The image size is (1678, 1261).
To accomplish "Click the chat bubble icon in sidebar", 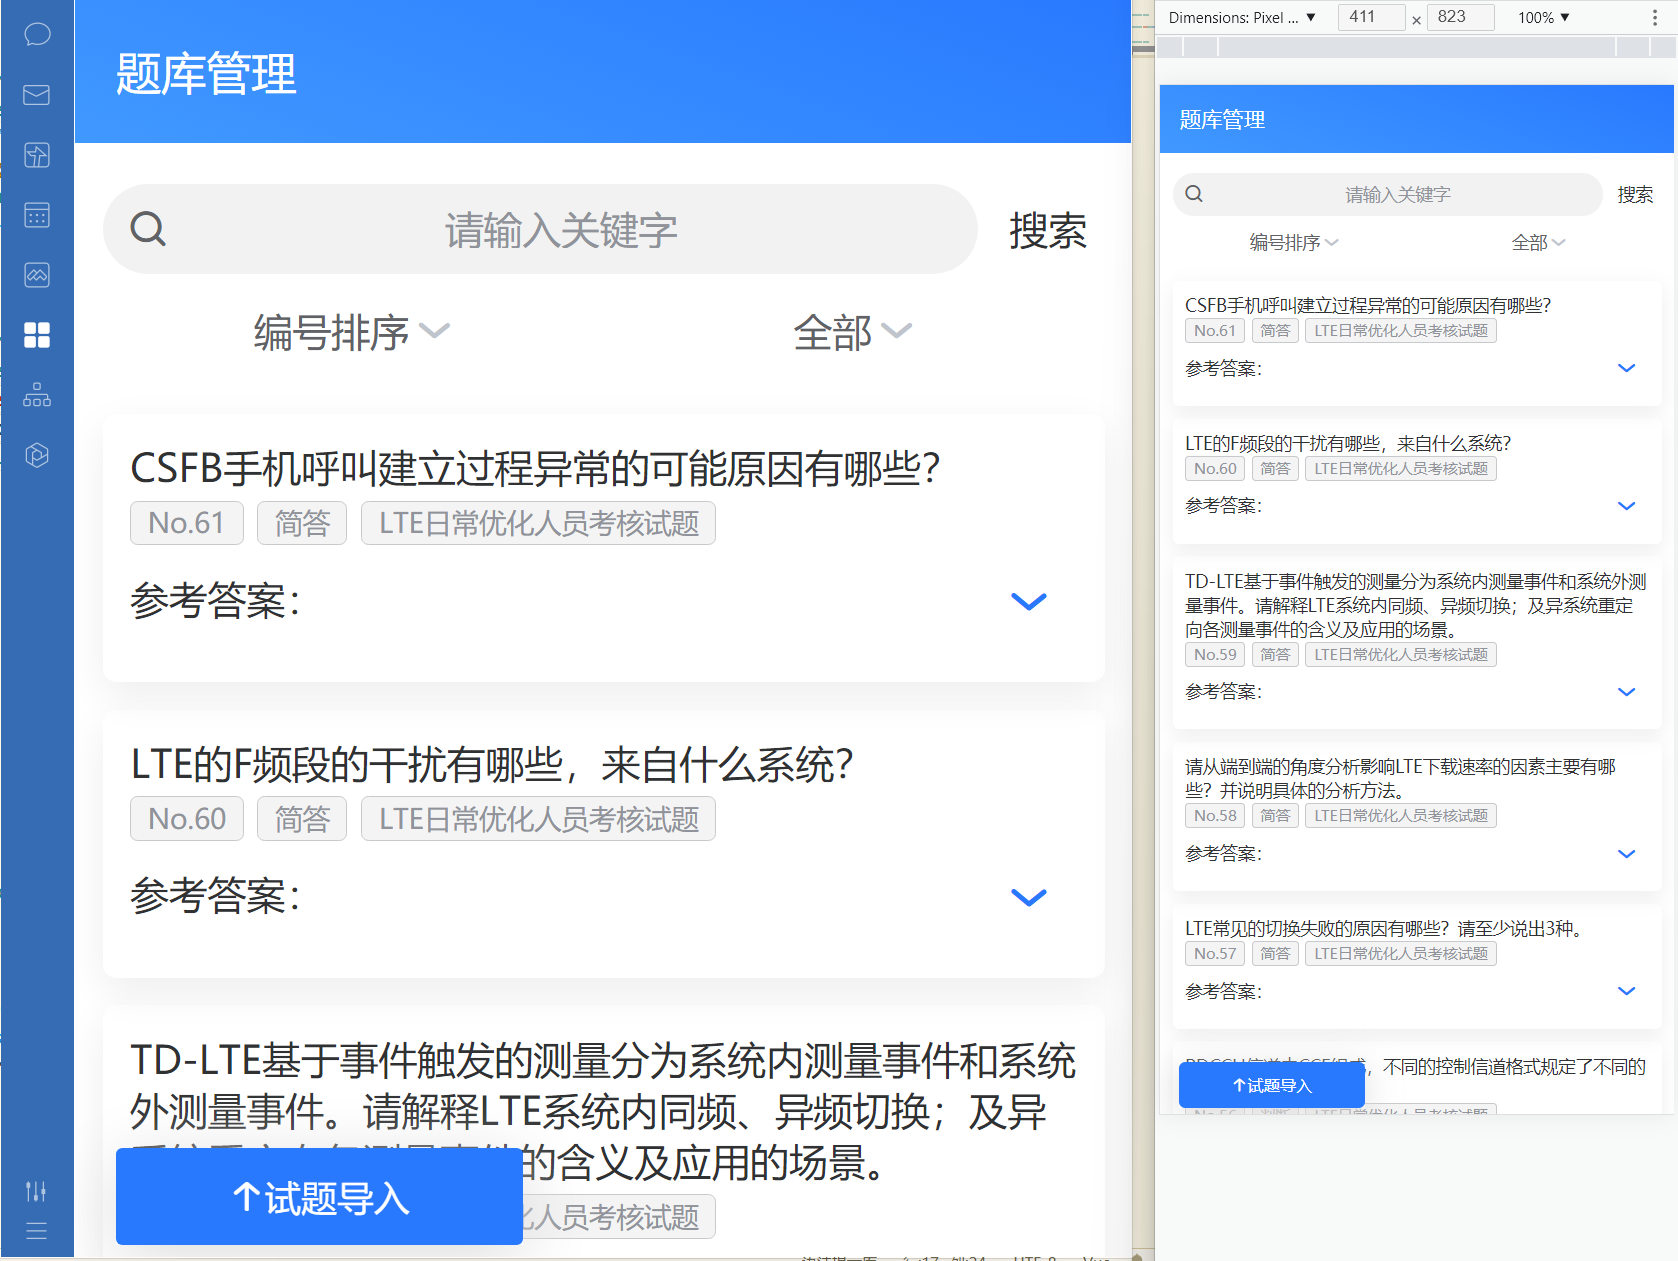I will pos(37,35).
